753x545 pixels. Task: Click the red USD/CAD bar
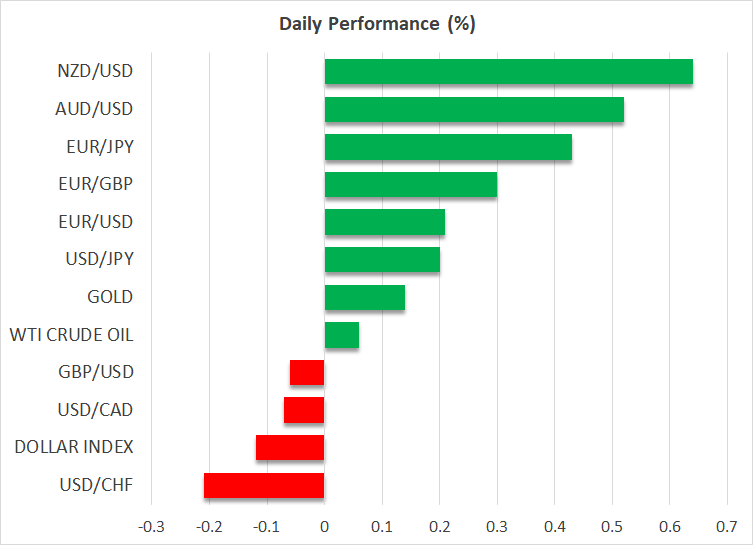(x=304, y=410)
